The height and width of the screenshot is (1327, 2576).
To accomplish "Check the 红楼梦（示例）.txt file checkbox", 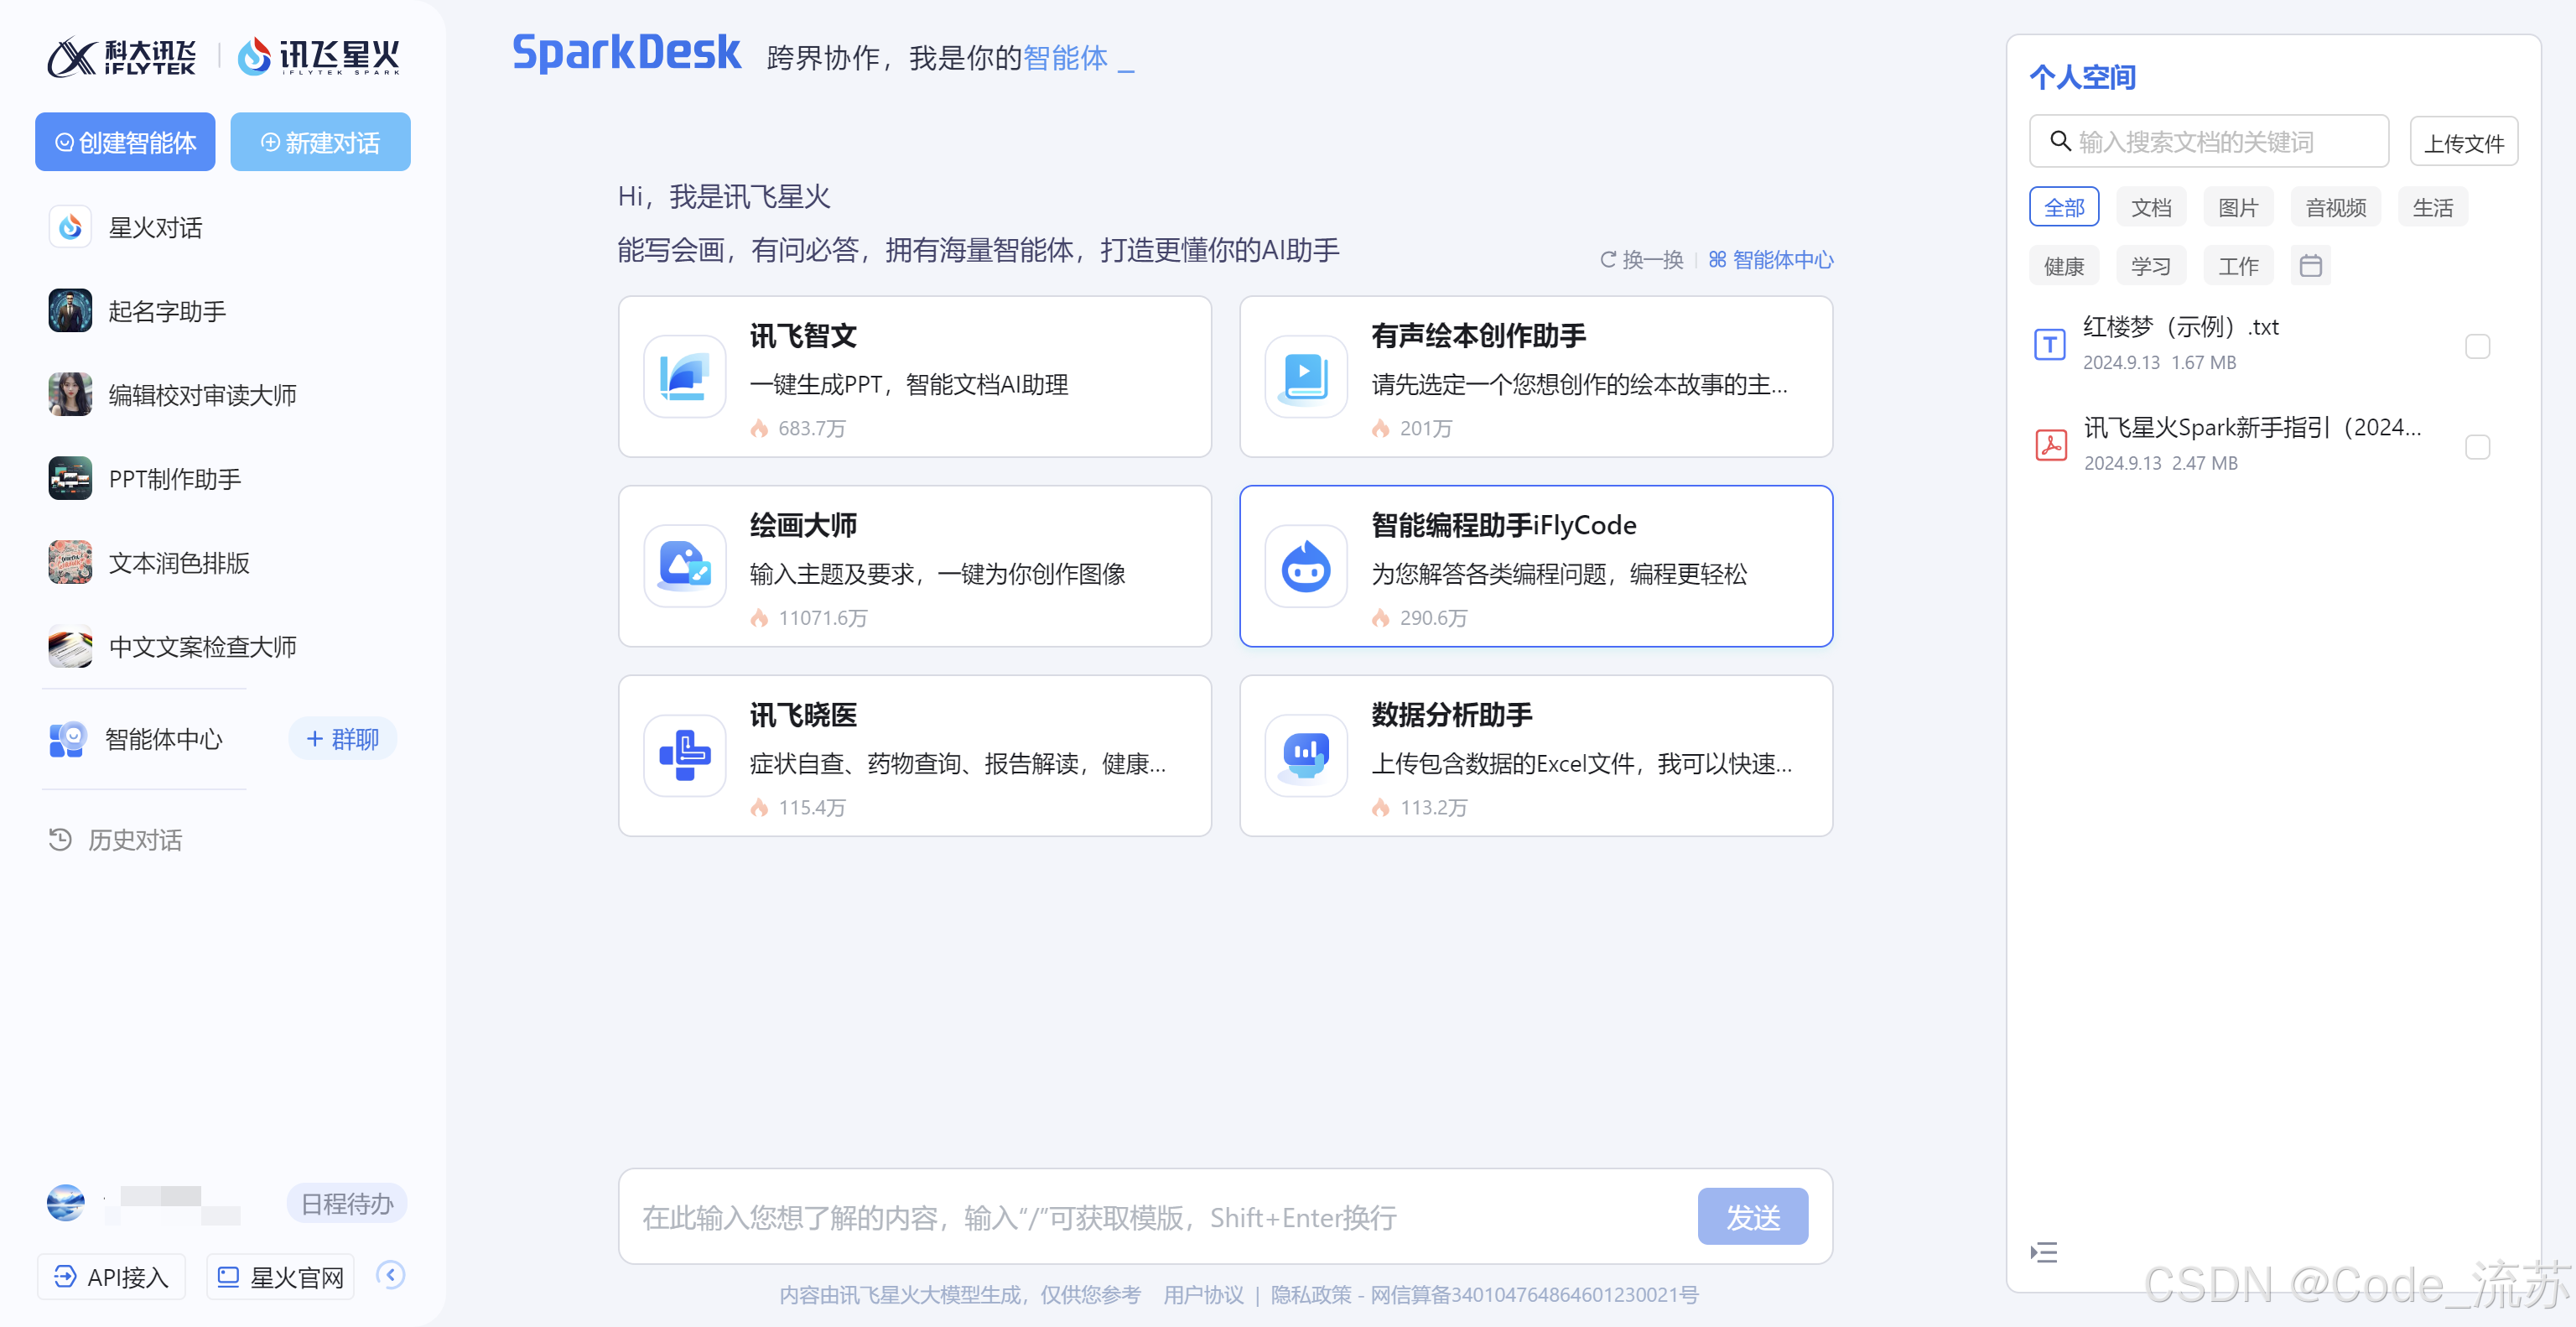I will pos(2477,346).
